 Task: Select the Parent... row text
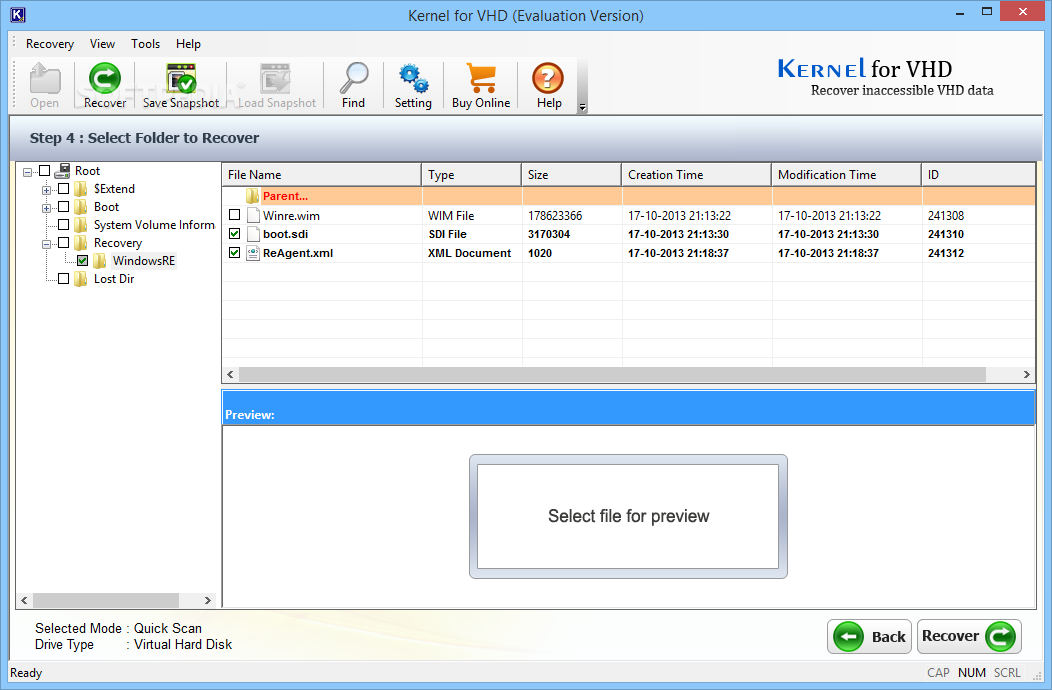tap(285, 196)
